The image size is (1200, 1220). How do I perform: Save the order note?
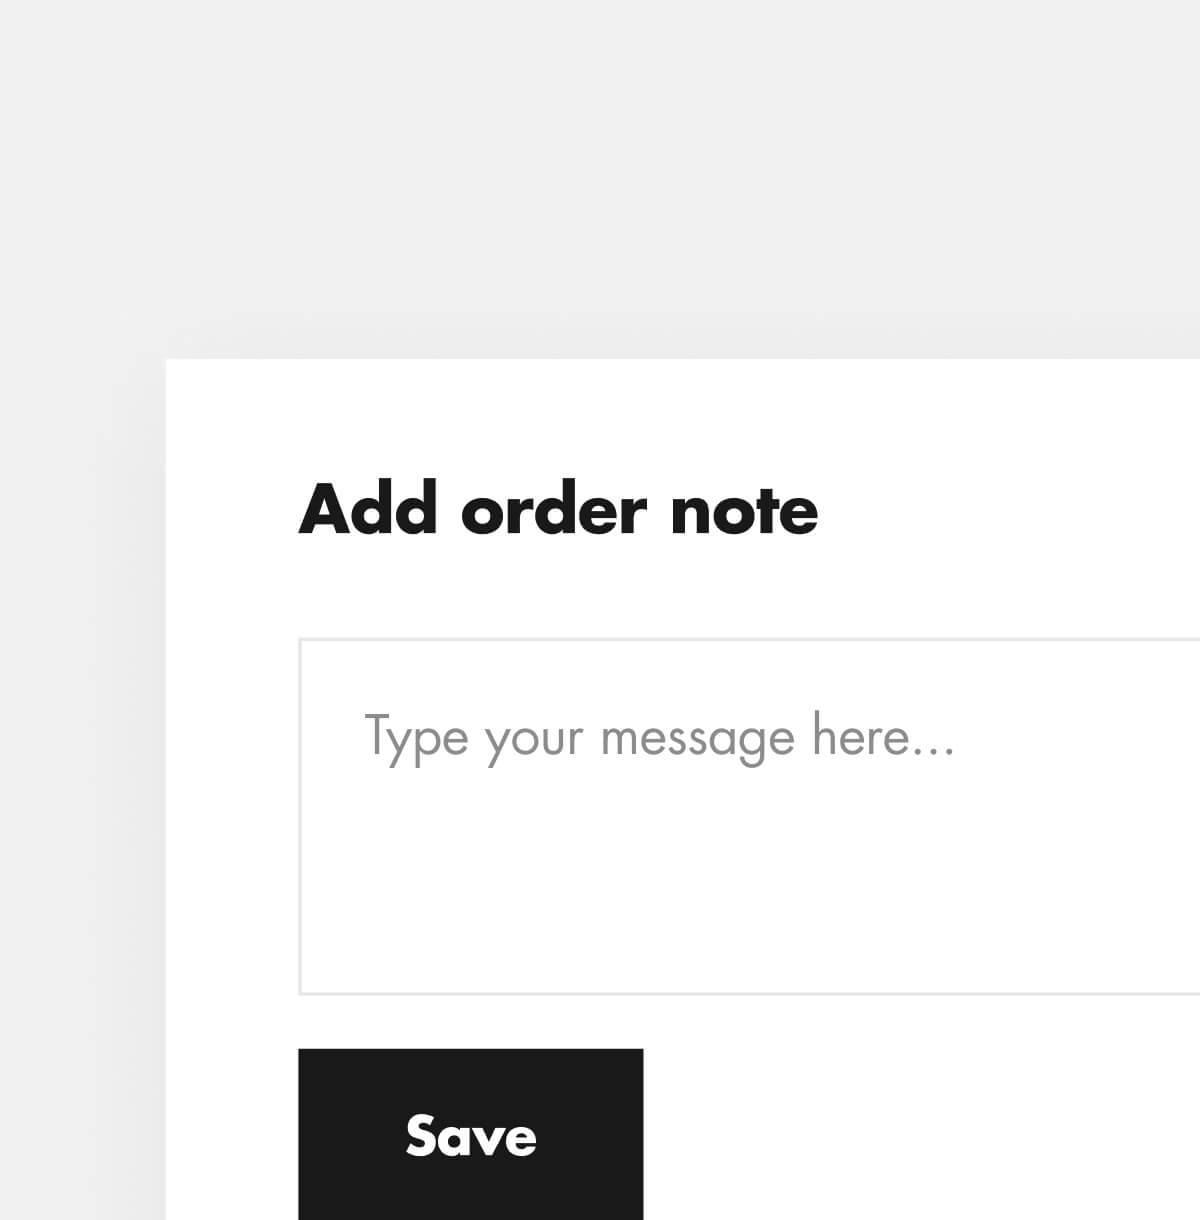coord(470,1134)
